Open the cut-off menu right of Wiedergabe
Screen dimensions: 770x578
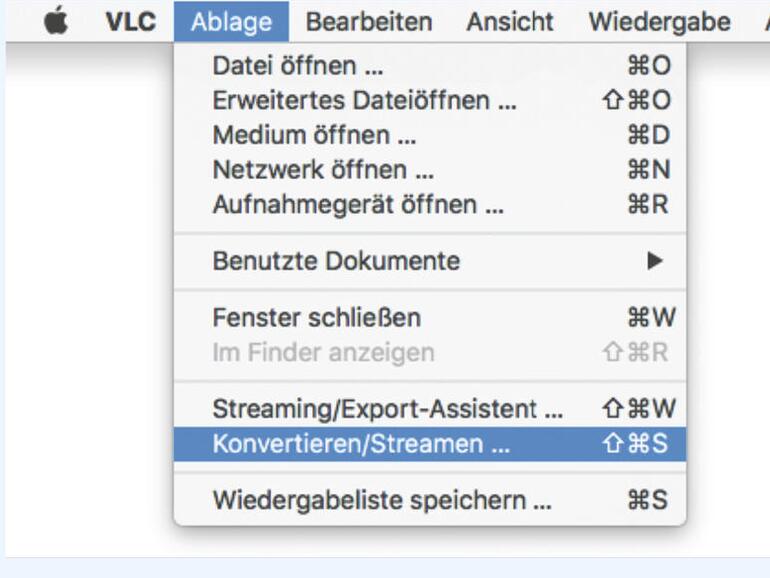pyautogui.click(x=765, y=21)
